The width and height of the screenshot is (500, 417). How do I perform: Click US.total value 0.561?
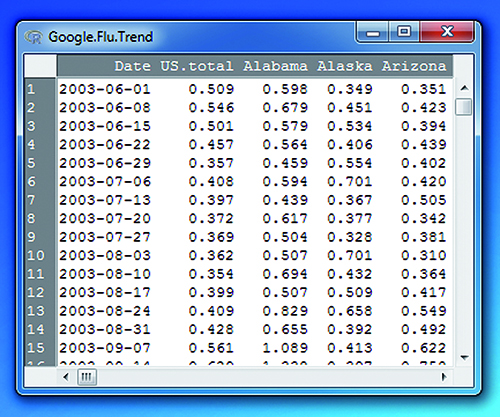pos(211,348)
